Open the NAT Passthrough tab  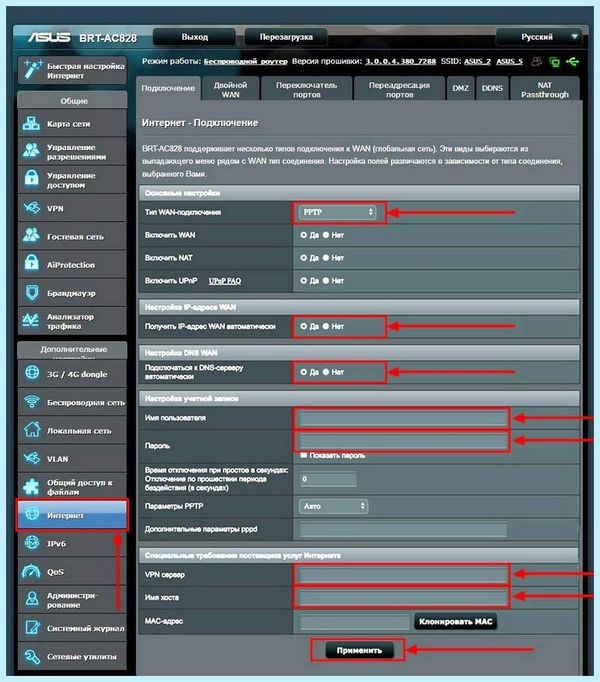click(x=545, y=90)
